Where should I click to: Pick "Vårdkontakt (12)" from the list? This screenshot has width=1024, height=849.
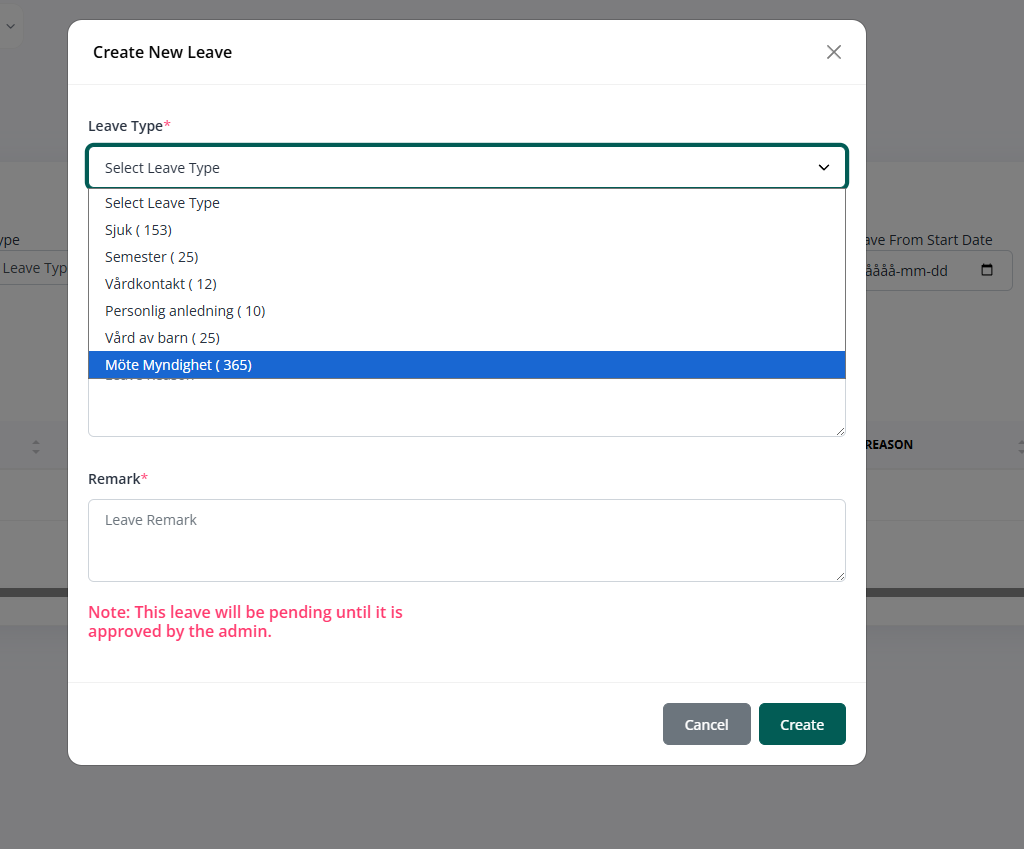pos(160,284)
